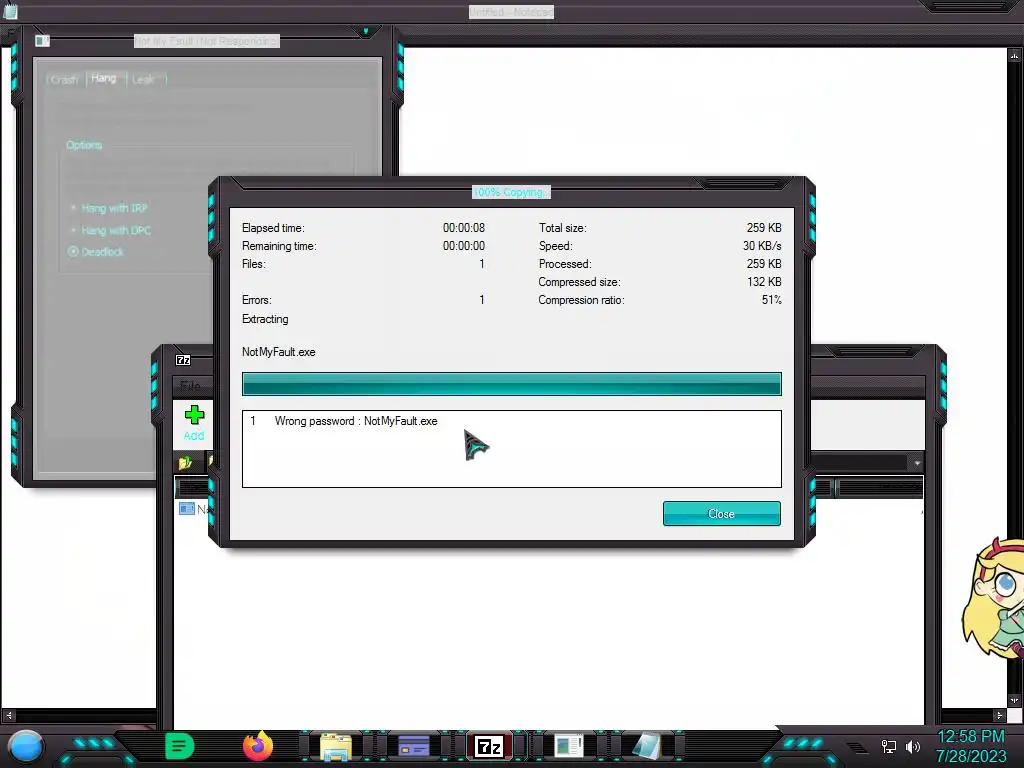Open the 7-Zip address path dropdown
Screen dimensions: 1024x768
tap(917, 463)
